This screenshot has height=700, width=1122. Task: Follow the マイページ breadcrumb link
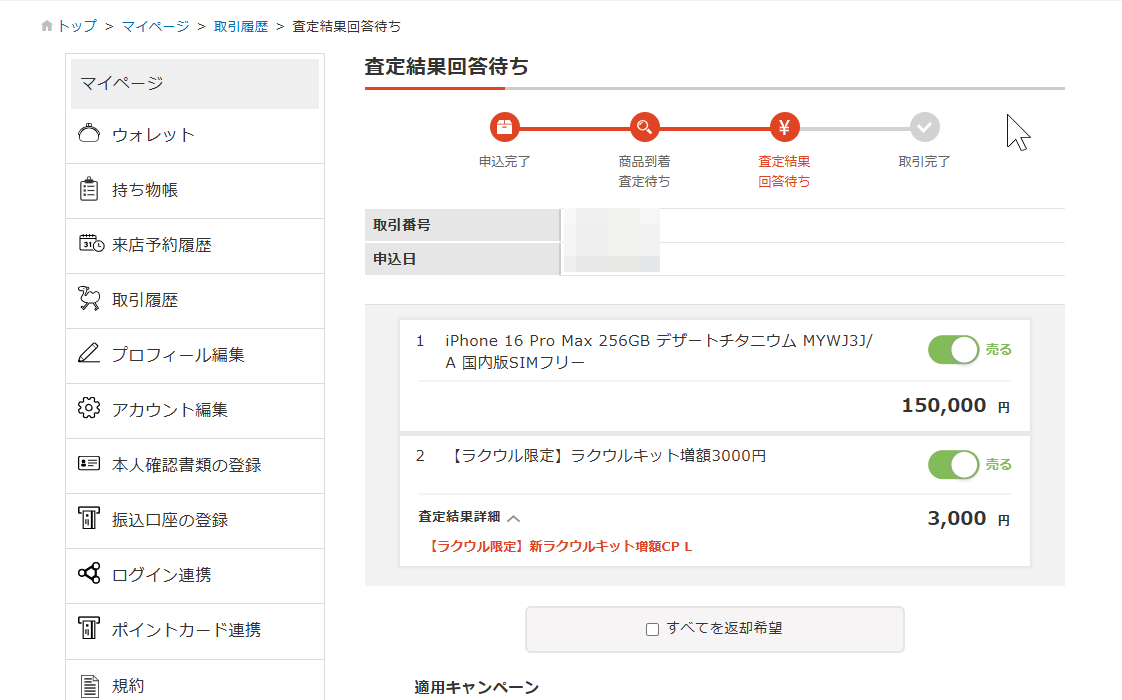coord(155,26)
